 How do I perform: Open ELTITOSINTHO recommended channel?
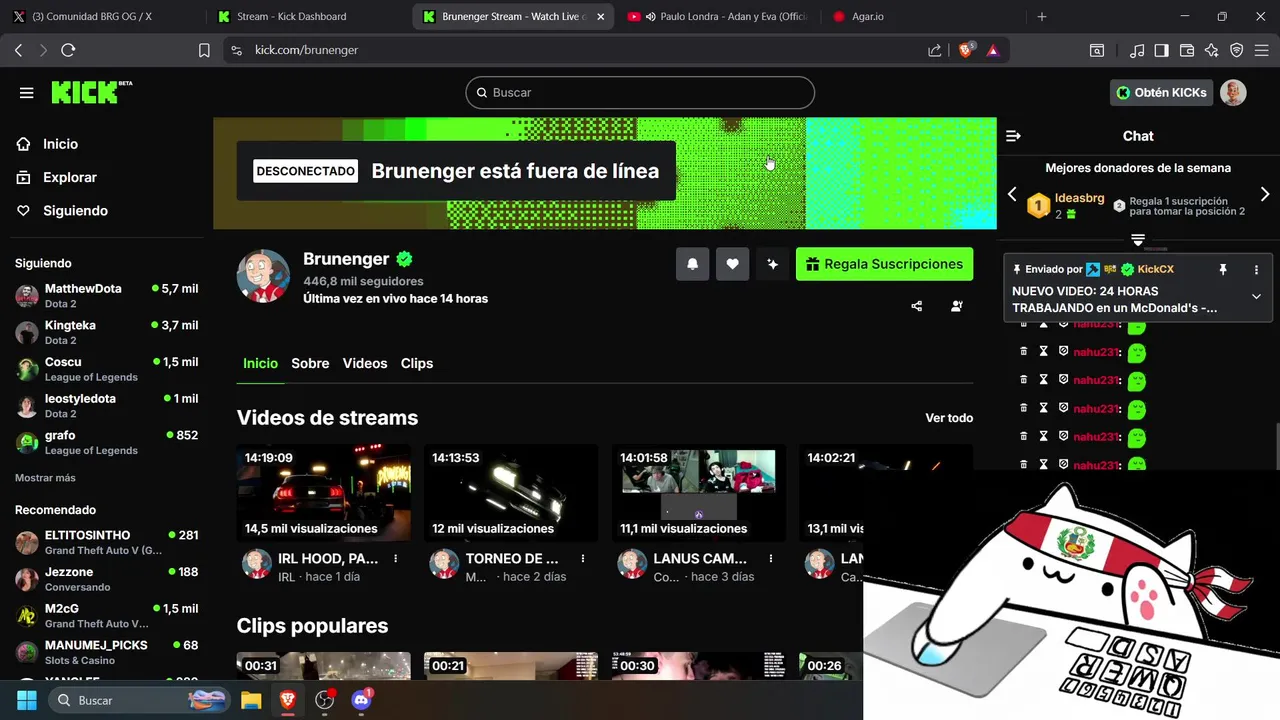tap(106, 543)
